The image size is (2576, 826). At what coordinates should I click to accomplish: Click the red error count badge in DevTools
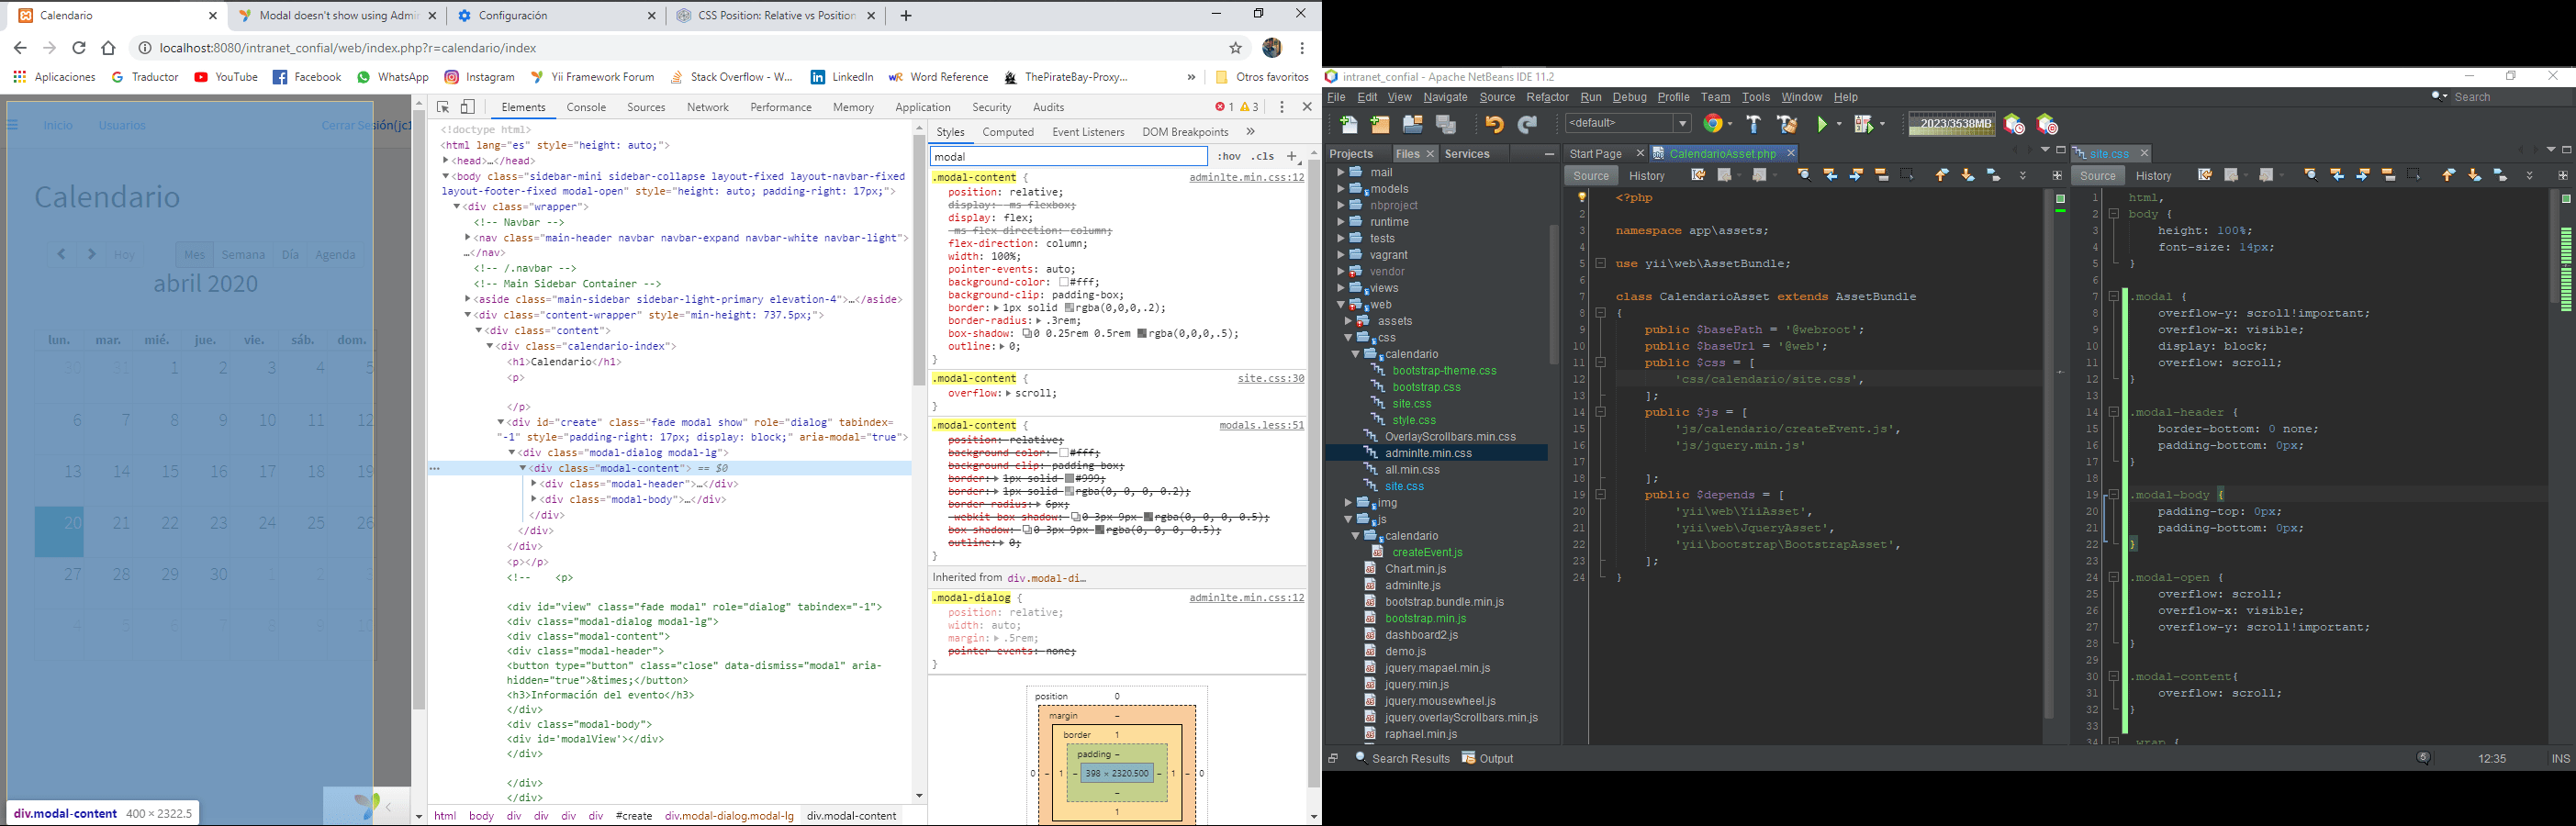(x=1224, y=107)
